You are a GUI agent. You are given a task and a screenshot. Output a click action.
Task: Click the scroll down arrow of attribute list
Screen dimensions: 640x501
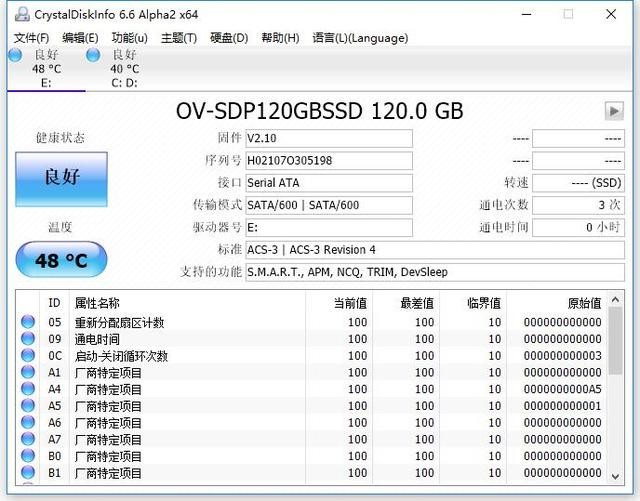[616, 477]
